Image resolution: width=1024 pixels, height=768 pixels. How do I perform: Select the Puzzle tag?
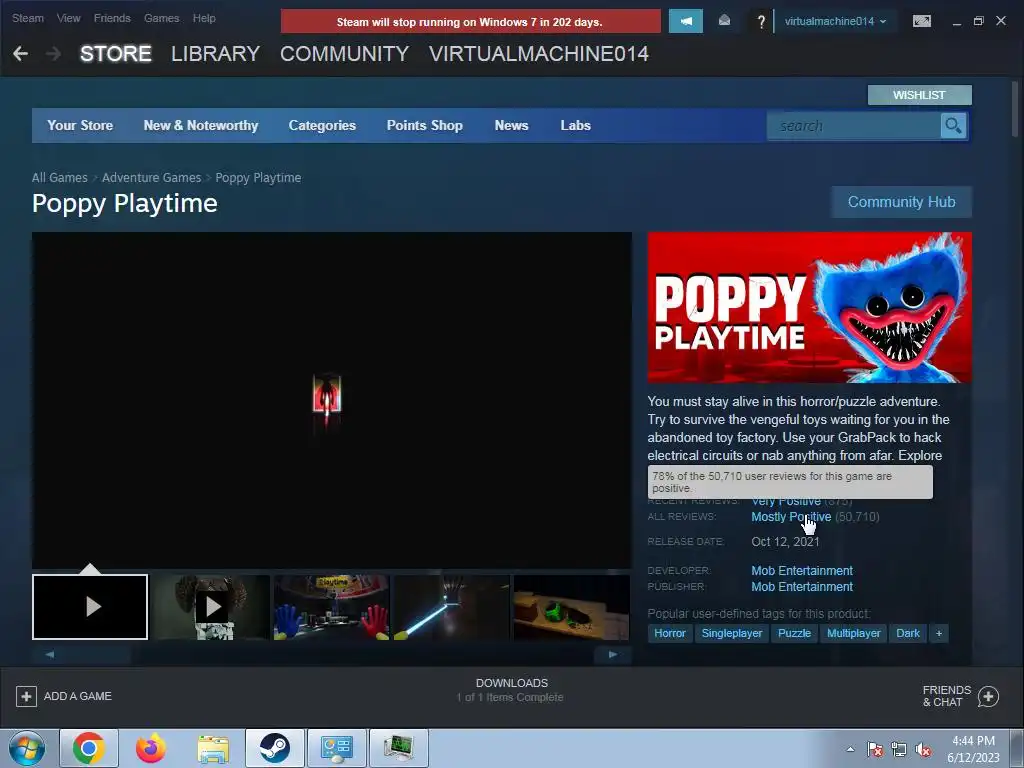[x=794, y=633]
